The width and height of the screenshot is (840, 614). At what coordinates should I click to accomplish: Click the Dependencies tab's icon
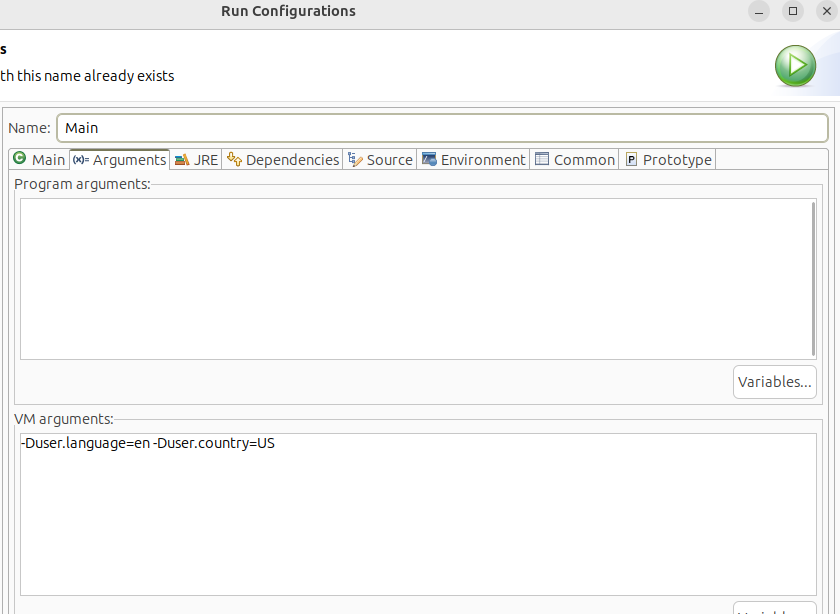click(x=234, y=159)
